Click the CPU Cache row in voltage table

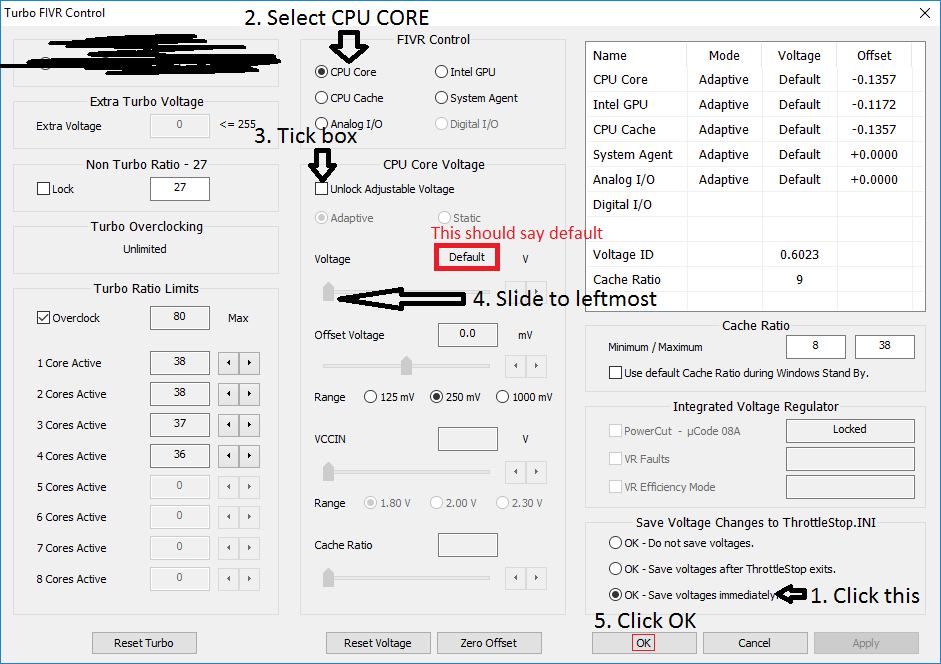coord(755,130)
